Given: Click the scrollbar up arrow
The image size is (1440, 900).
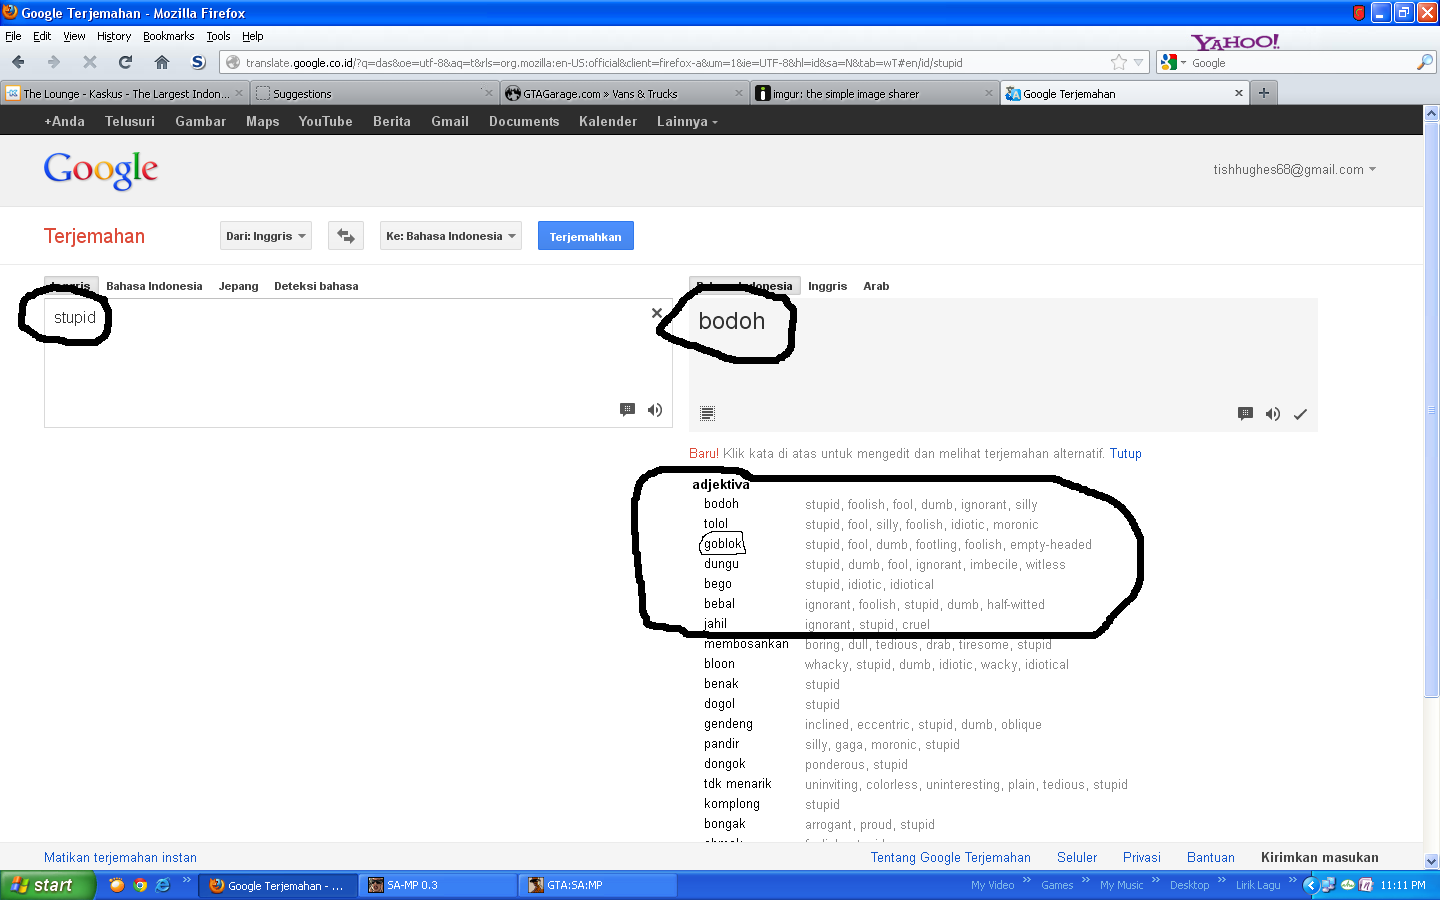Looking at the screenshot, I should click(1431, 113).
